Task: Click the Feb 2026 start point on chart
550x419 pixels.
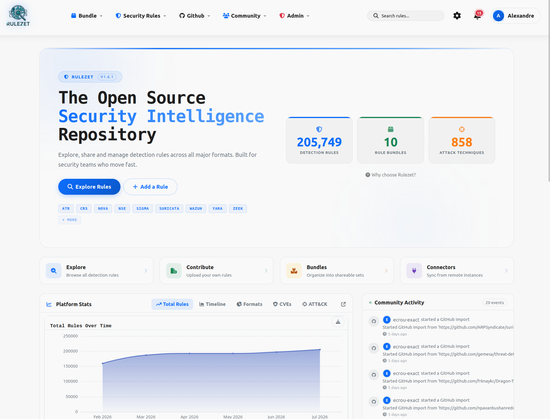Action: [102, 363]
